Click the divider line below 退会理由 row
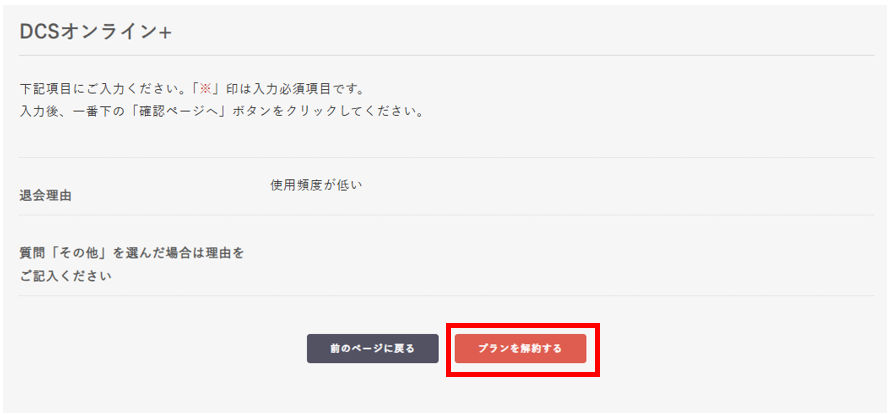The height and width of the screenshot is (414, 888). (446, 215)
